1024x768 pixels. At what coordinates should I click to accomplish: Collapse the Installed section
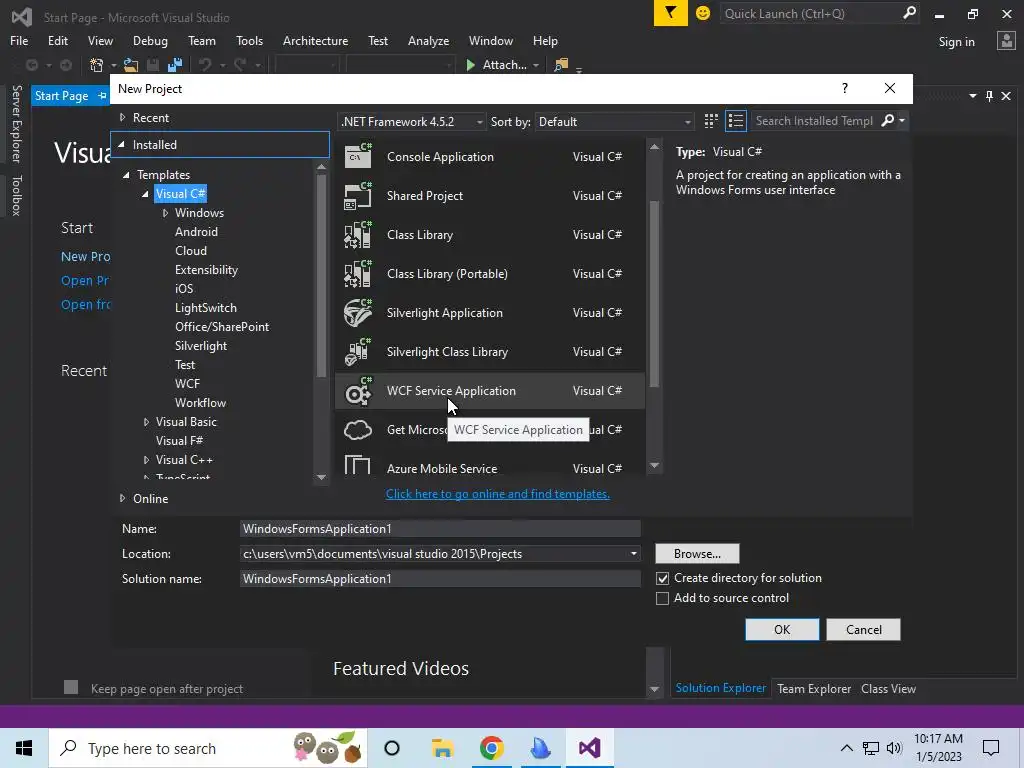[122, 144]
